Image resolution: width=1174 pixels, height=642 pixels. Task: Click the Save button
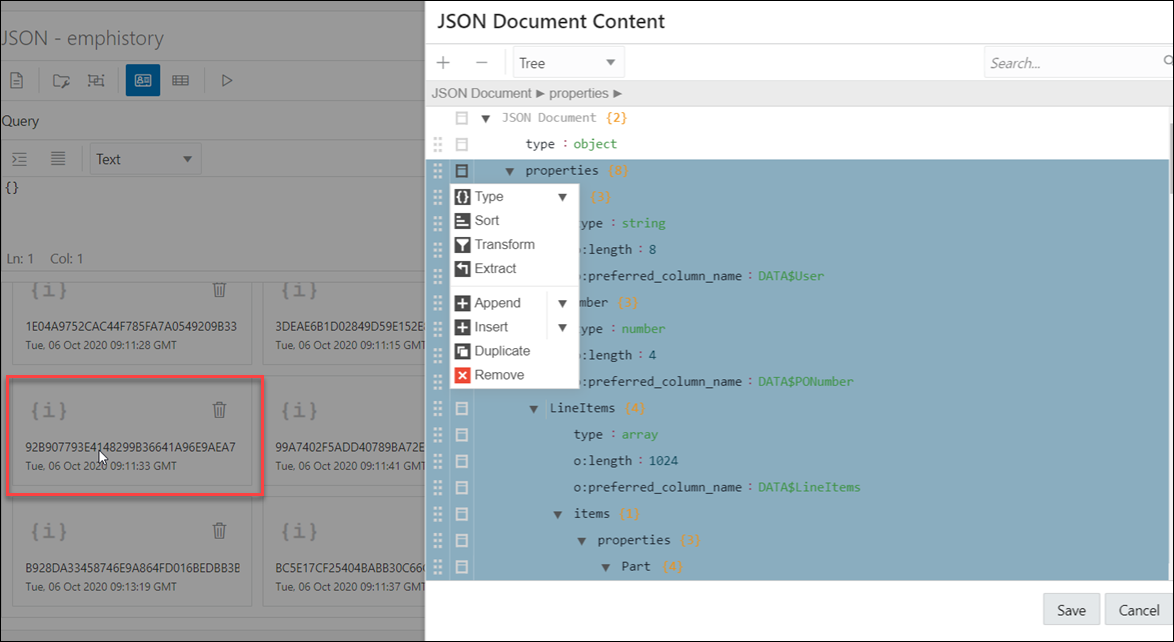tap(1071, 610)
